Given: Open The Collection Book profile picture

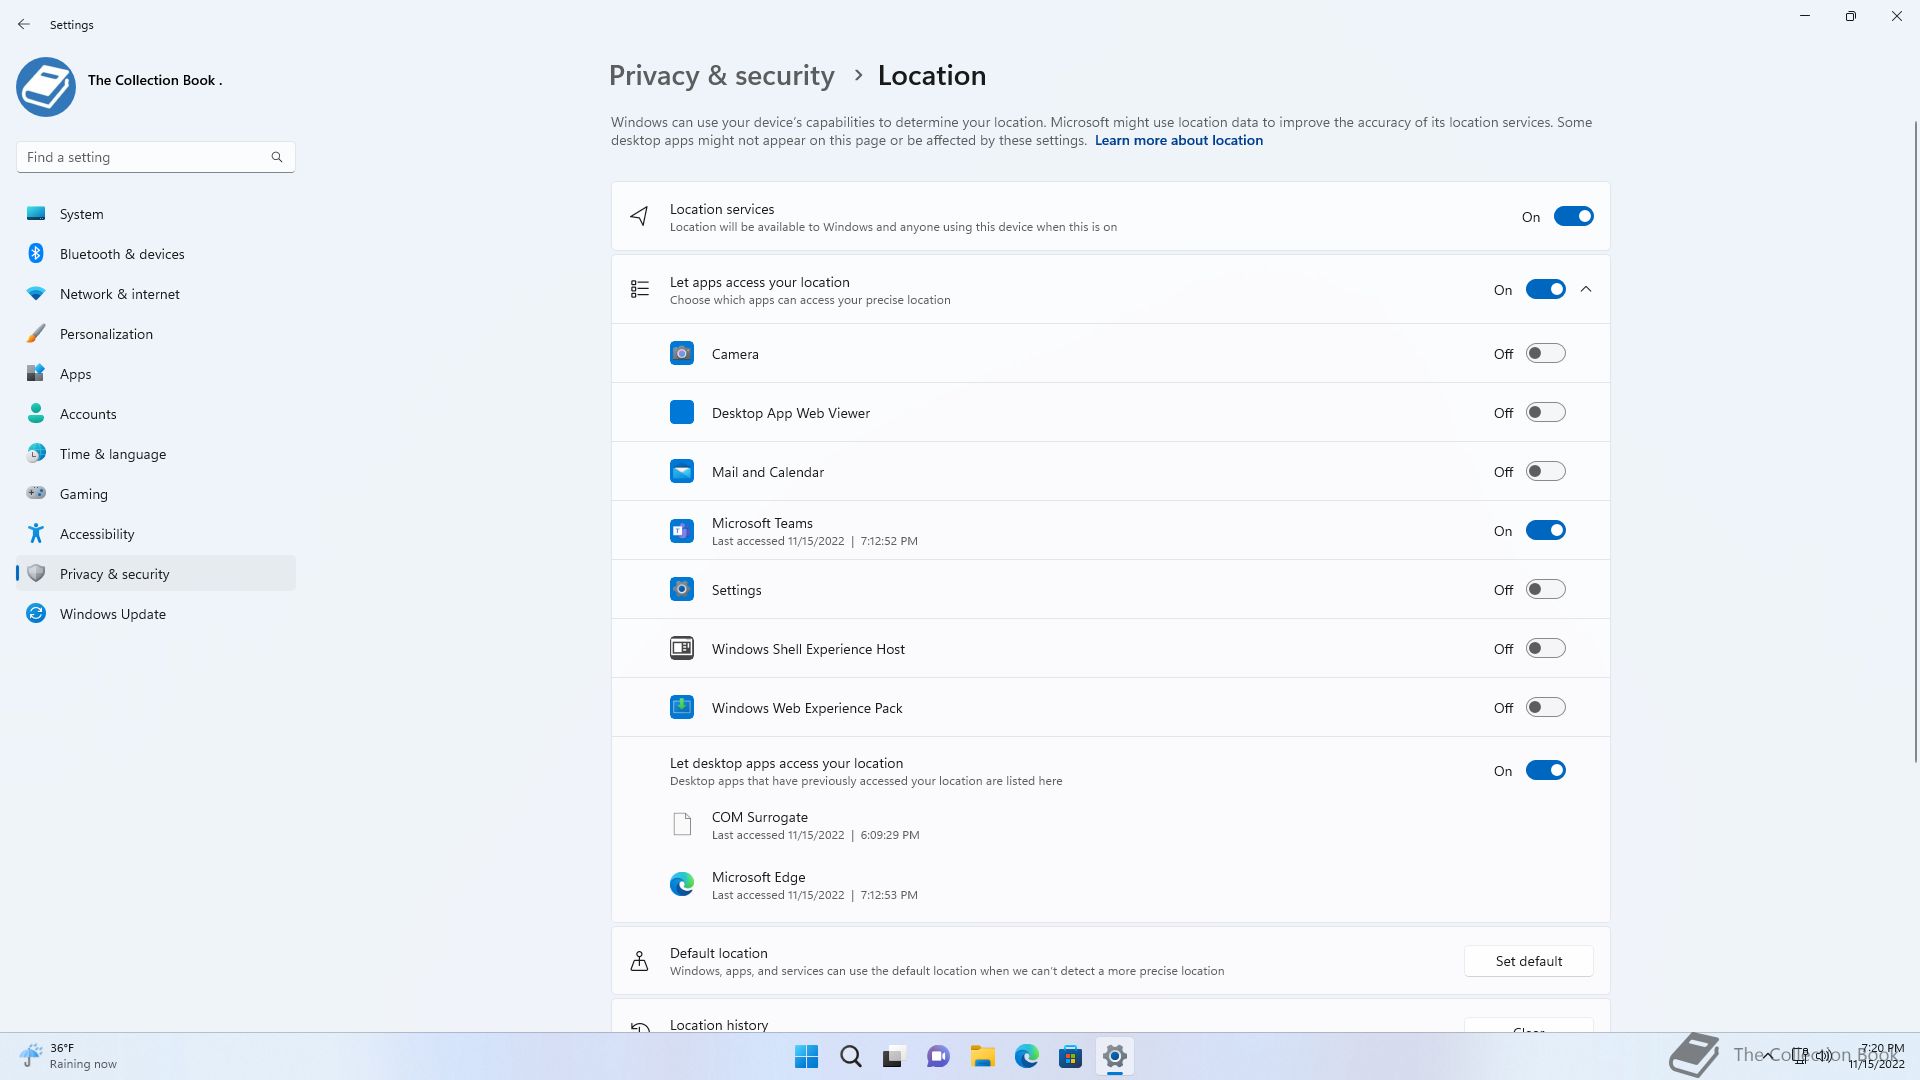Looking at the screenshot, I should point(46,87).
